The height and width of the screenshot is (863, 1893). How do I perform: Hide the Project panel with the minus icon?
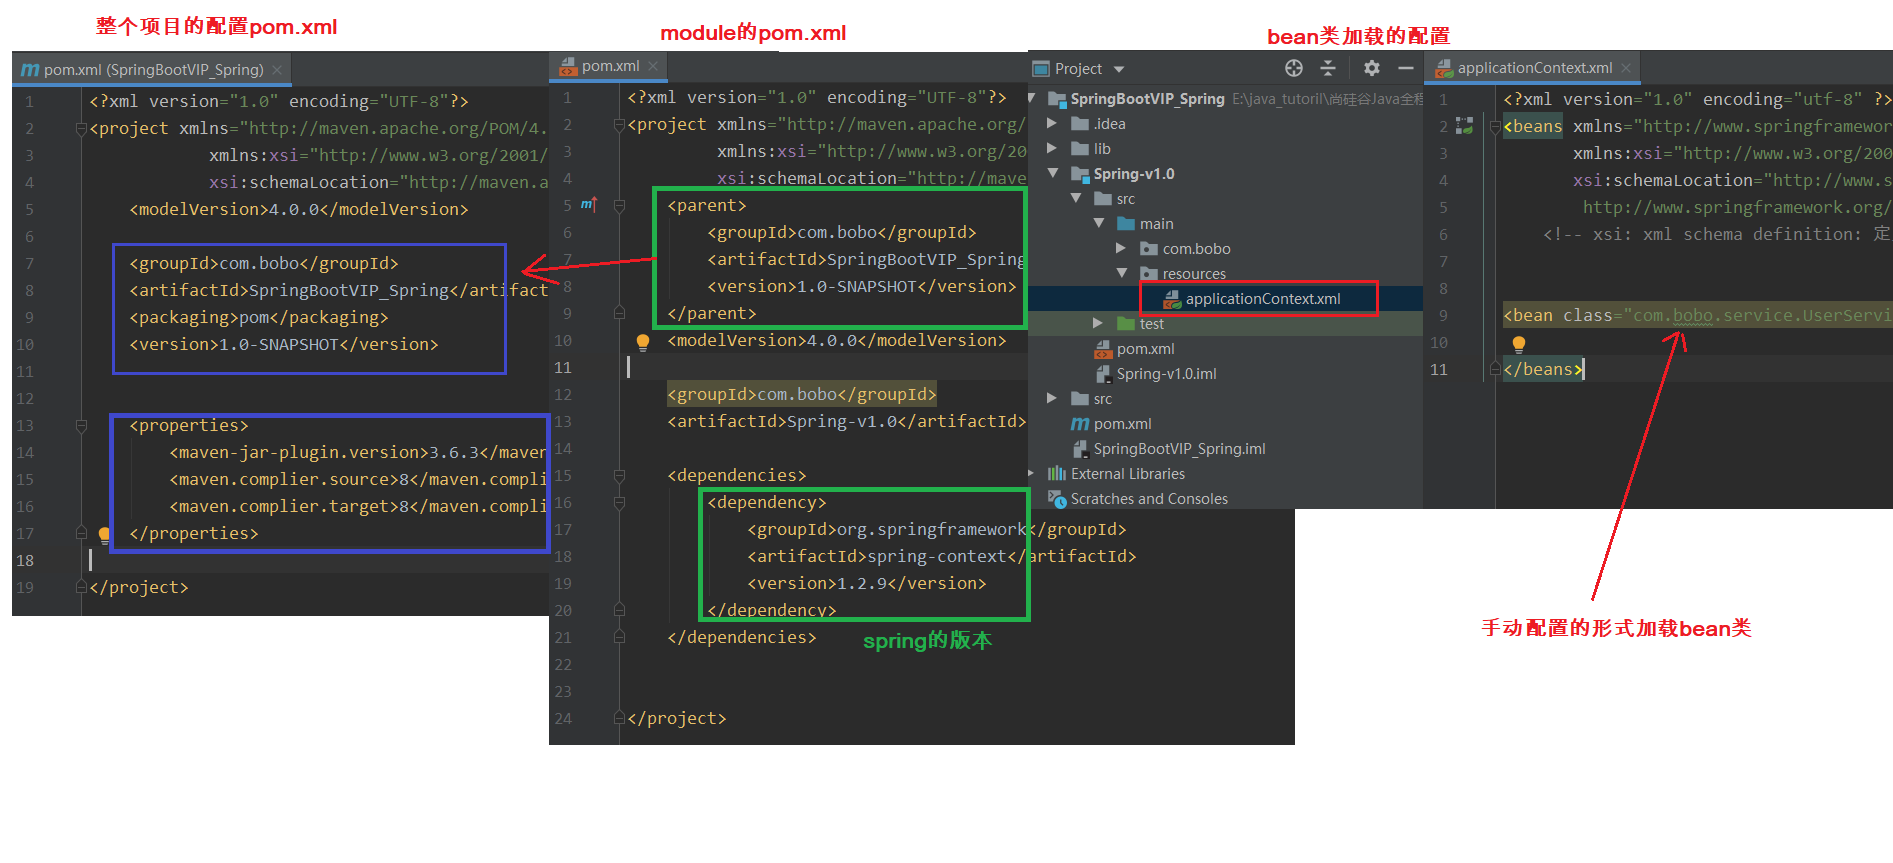(x=1405, y=68)
